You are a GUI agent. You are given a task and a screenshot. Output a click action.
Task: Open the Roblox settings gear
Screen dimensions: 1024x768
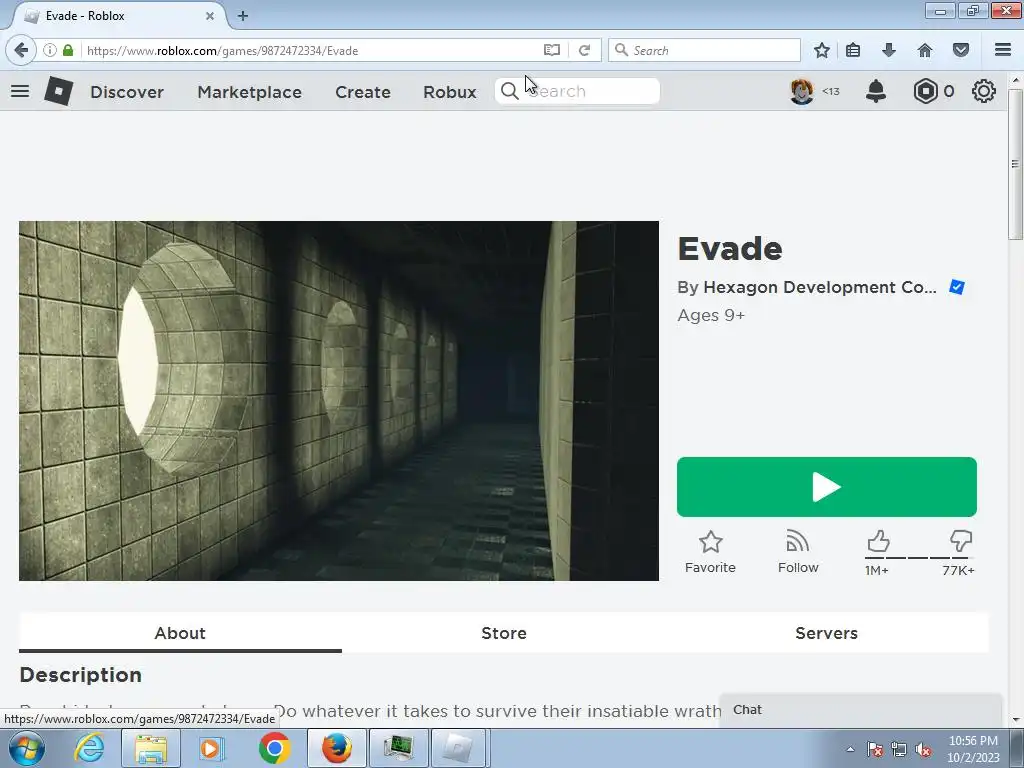click(x=984, y=91)
